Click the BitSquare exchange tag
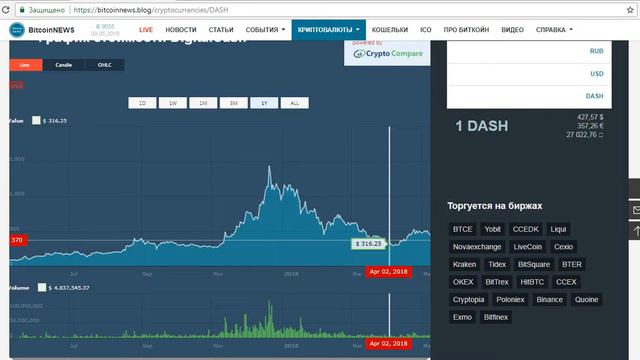 (x=533, y=264)
